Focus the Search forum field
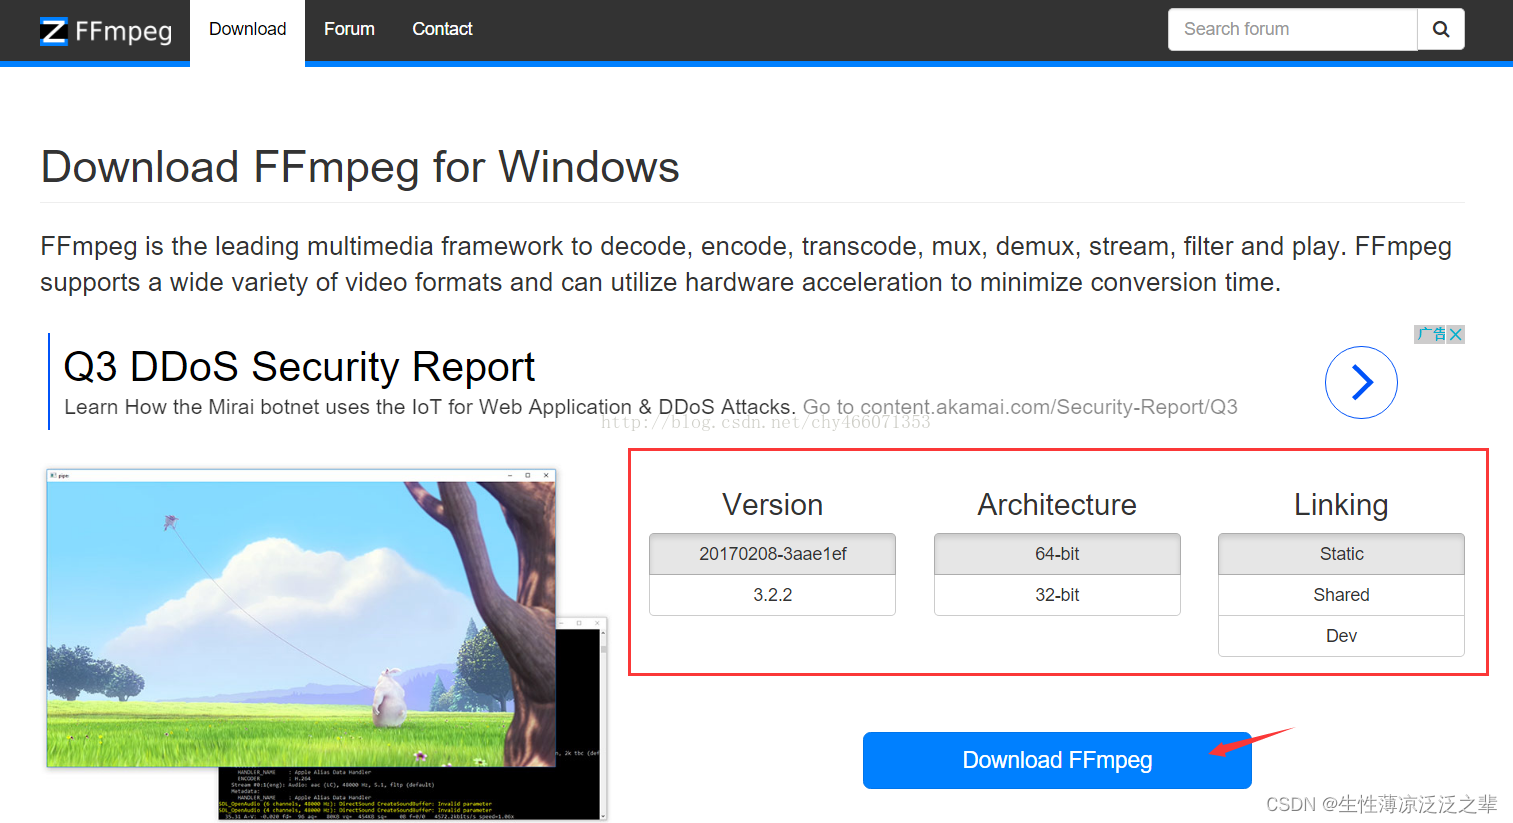This screenshot has width=1513, height=823. pyautogui.click(x=1292, y=29)
